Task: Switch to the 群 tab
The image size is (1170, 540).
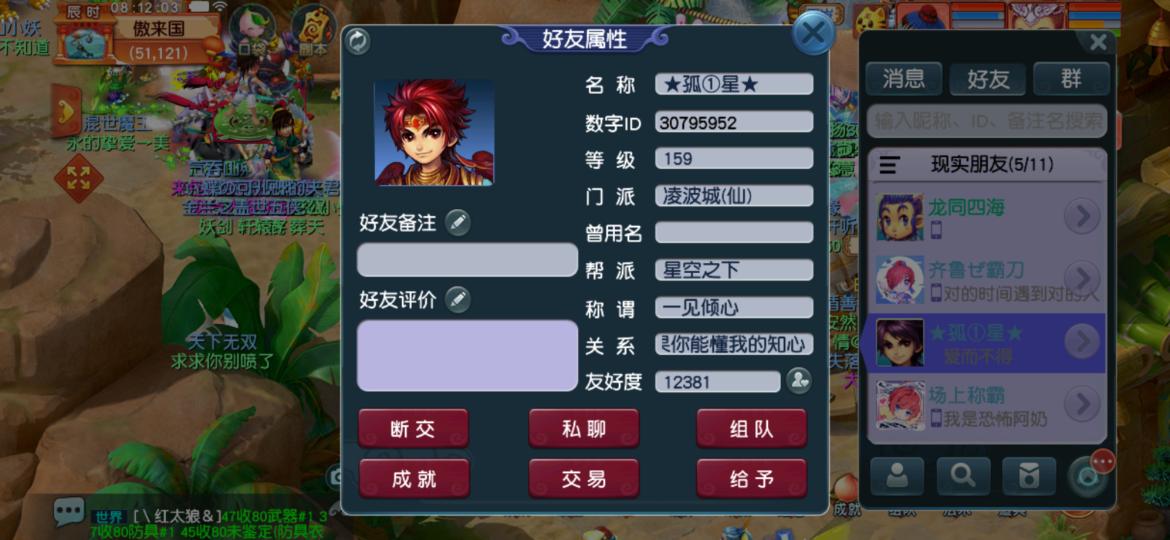Action: [1072, 78]
